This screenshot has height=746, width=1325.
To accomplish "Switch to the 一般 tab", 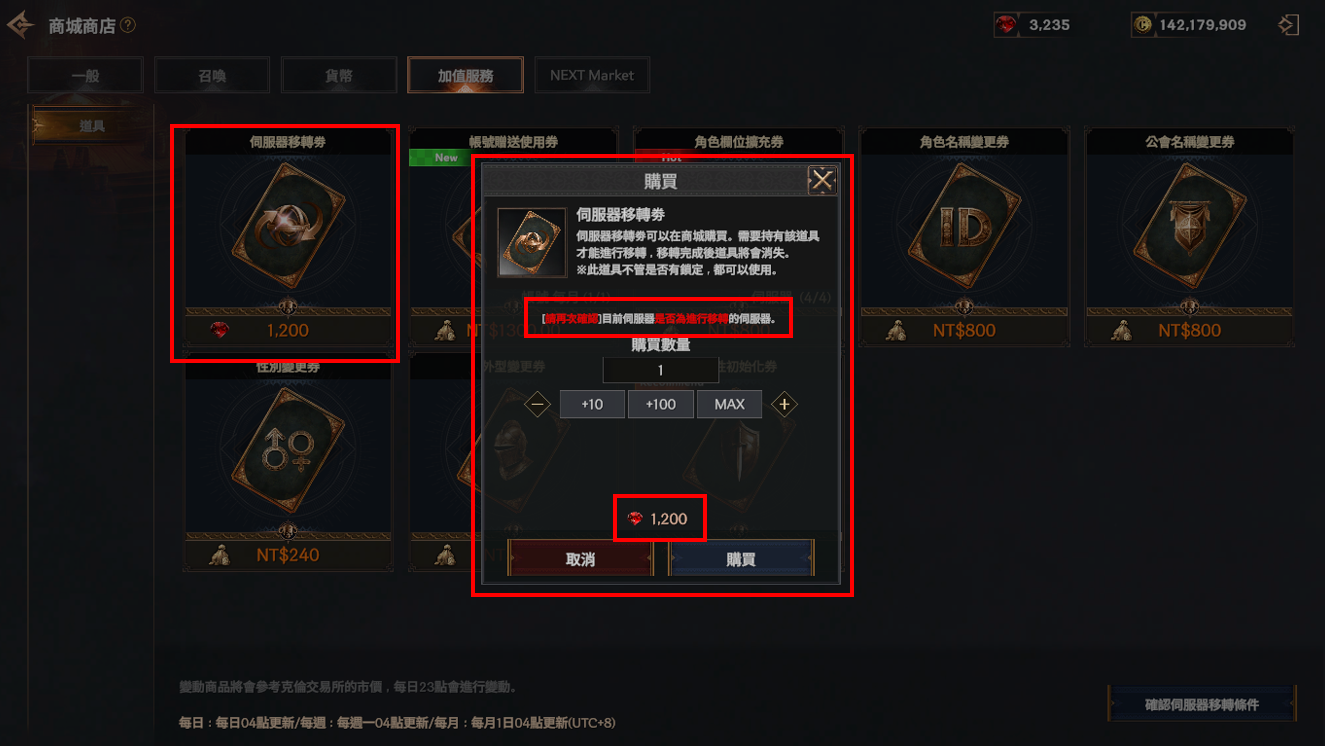I will coord(85,75).
